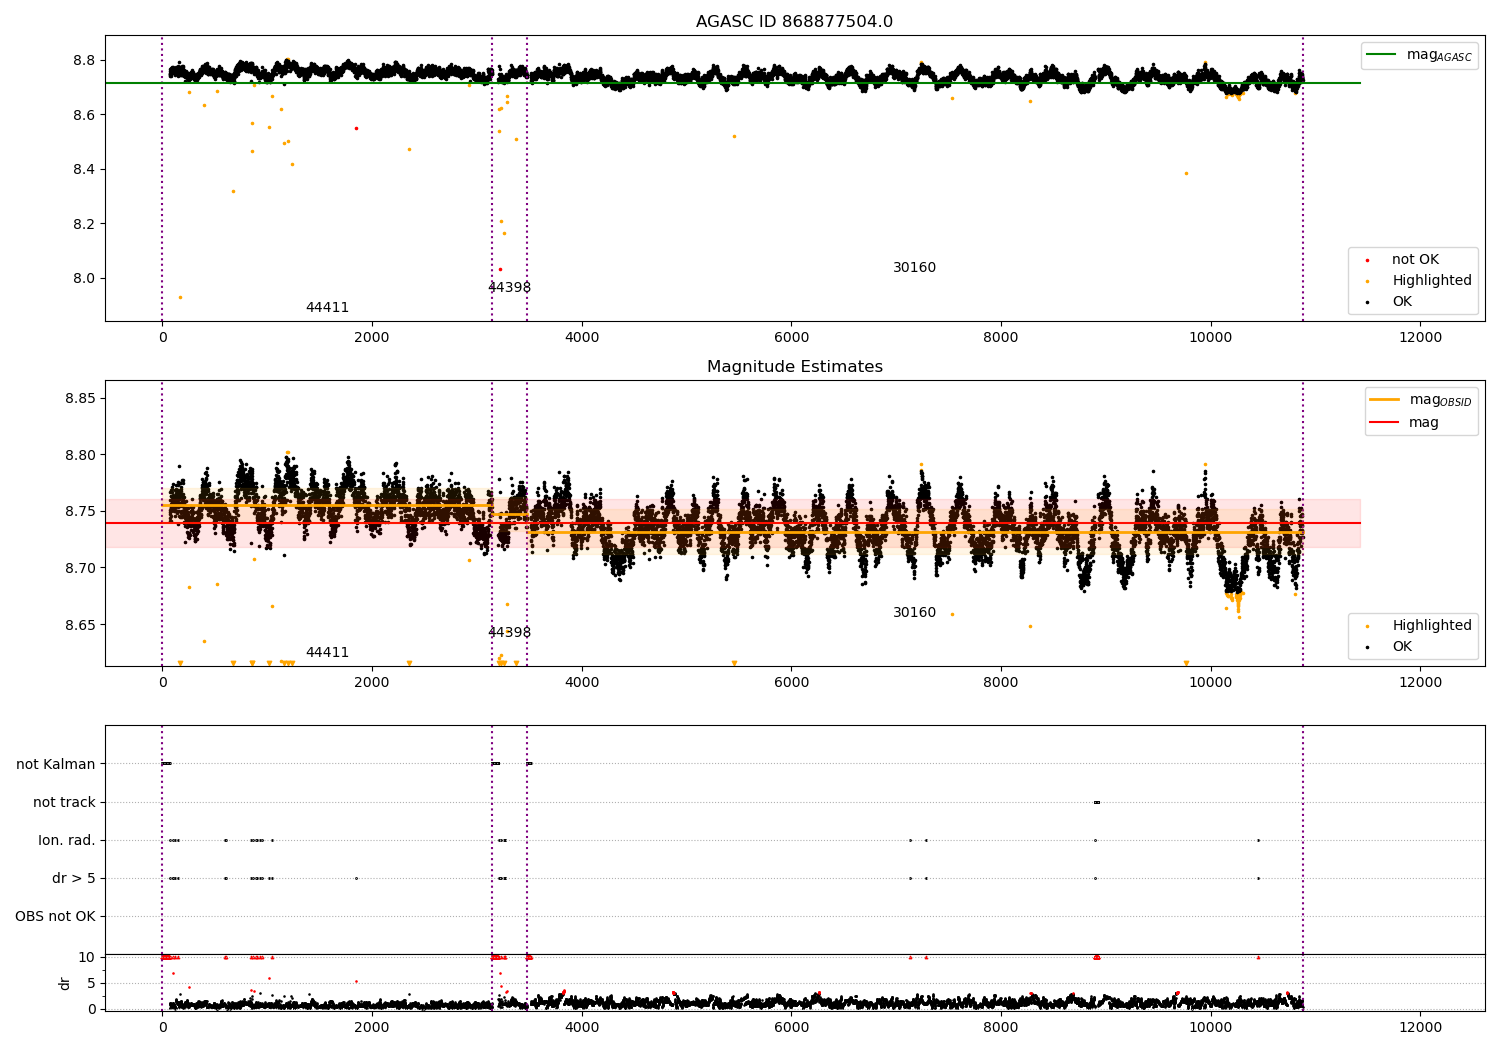Image resolution: width=1500 pixels, height=1050 pixels.
Task: Click "Highlighted" in the Magnitude Estimates legend
Action: click(x=1431, y=626)
